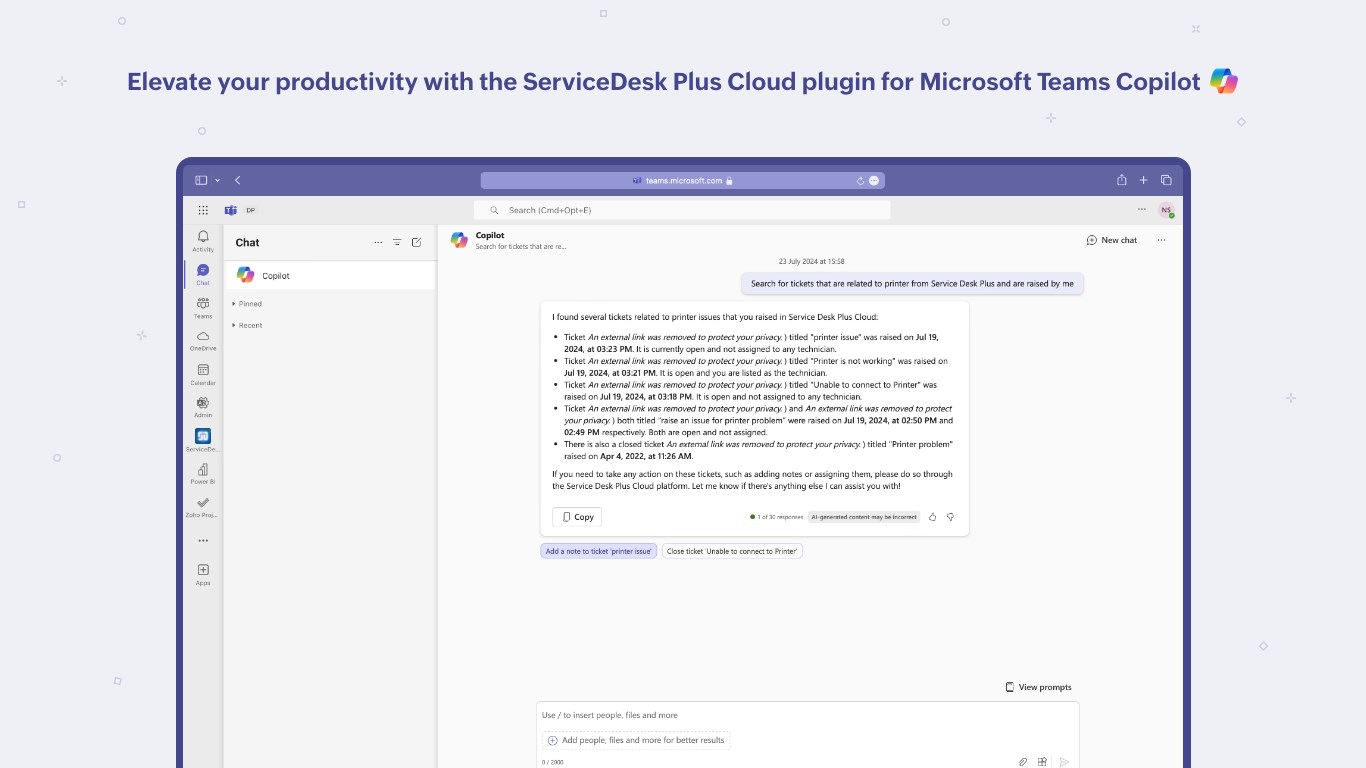Click the View prompts link
Image resolution: width=1366 pixels, height=768 pixels.
[x=1038, y=687]
